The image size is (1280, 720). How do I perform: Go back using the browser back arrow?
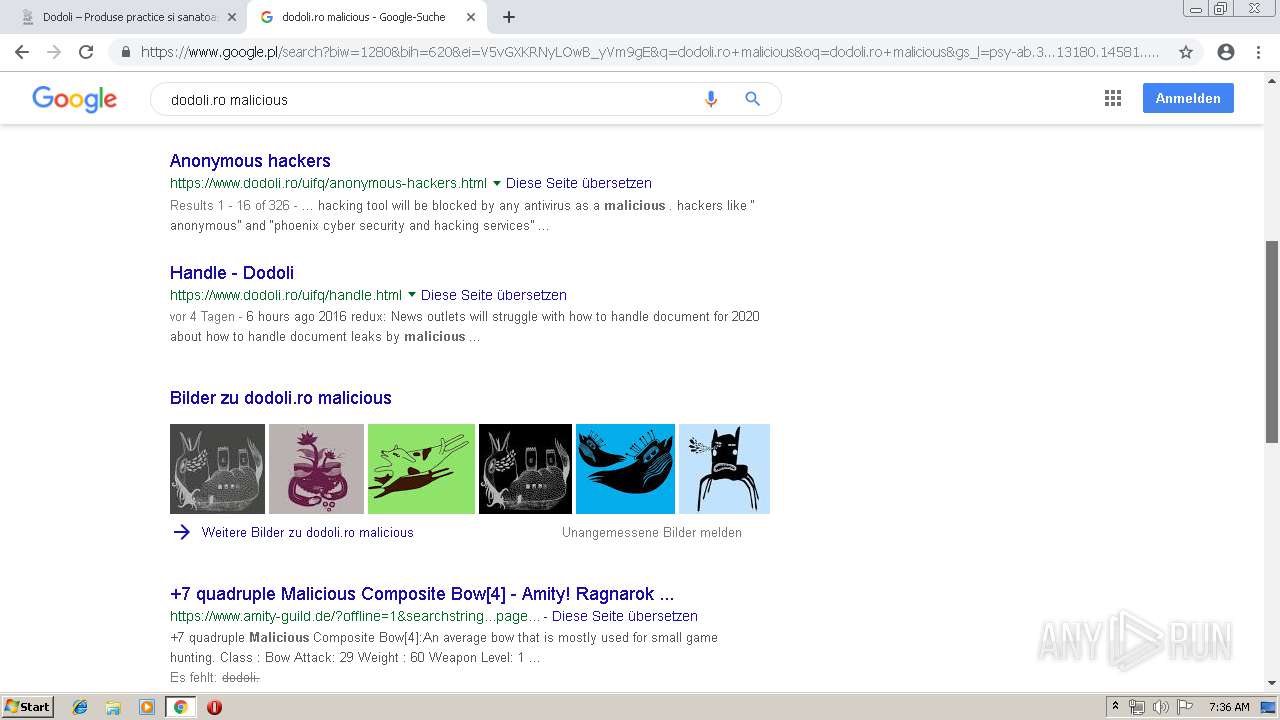[22, 52]
